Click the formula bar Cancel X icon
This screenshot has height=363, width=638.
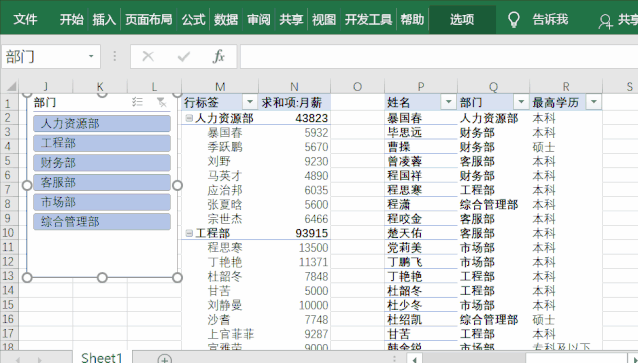pyautogui.click(x=148, y=57)
